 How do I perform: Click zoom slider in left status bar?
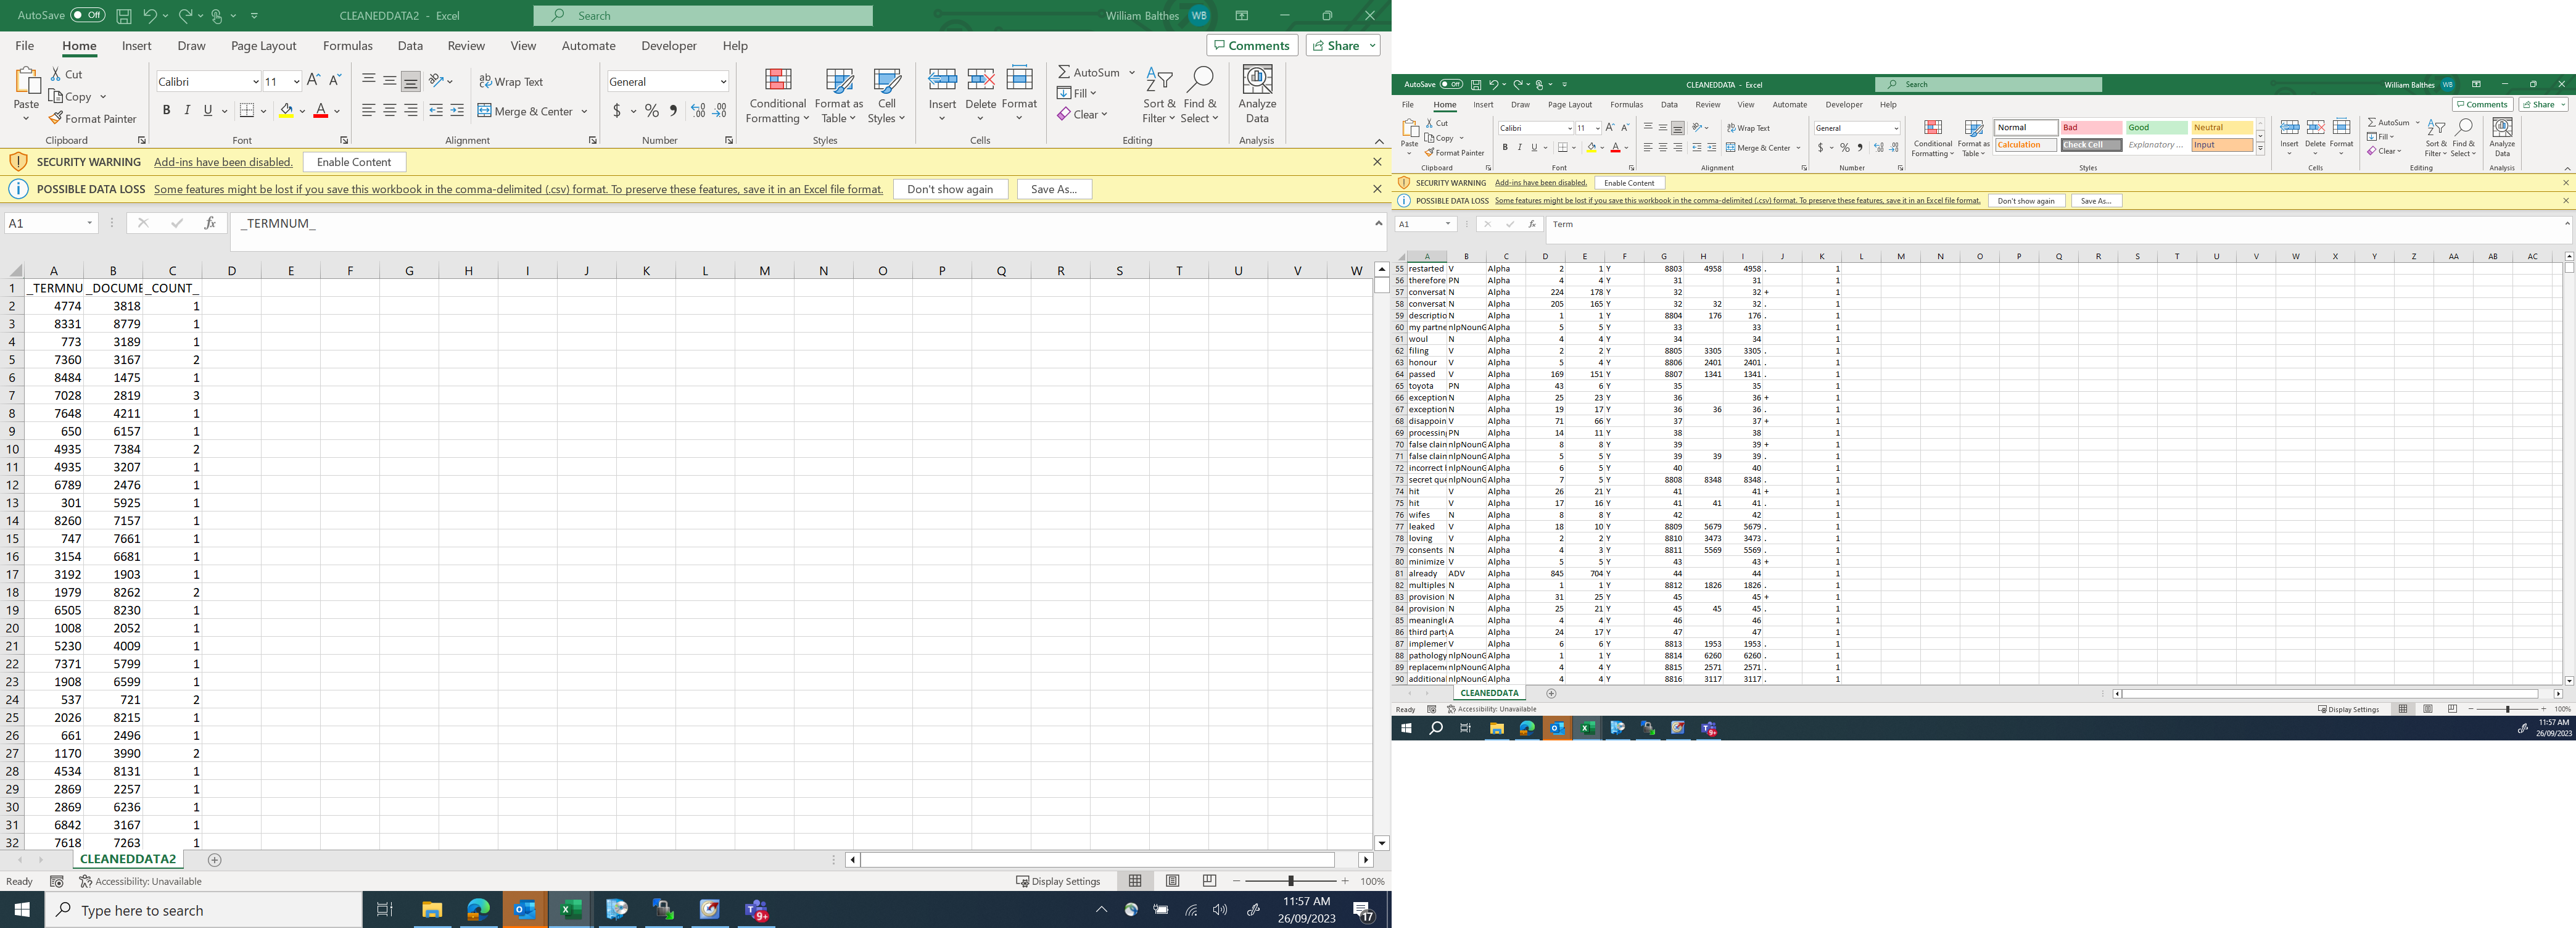pos(1290,881)
